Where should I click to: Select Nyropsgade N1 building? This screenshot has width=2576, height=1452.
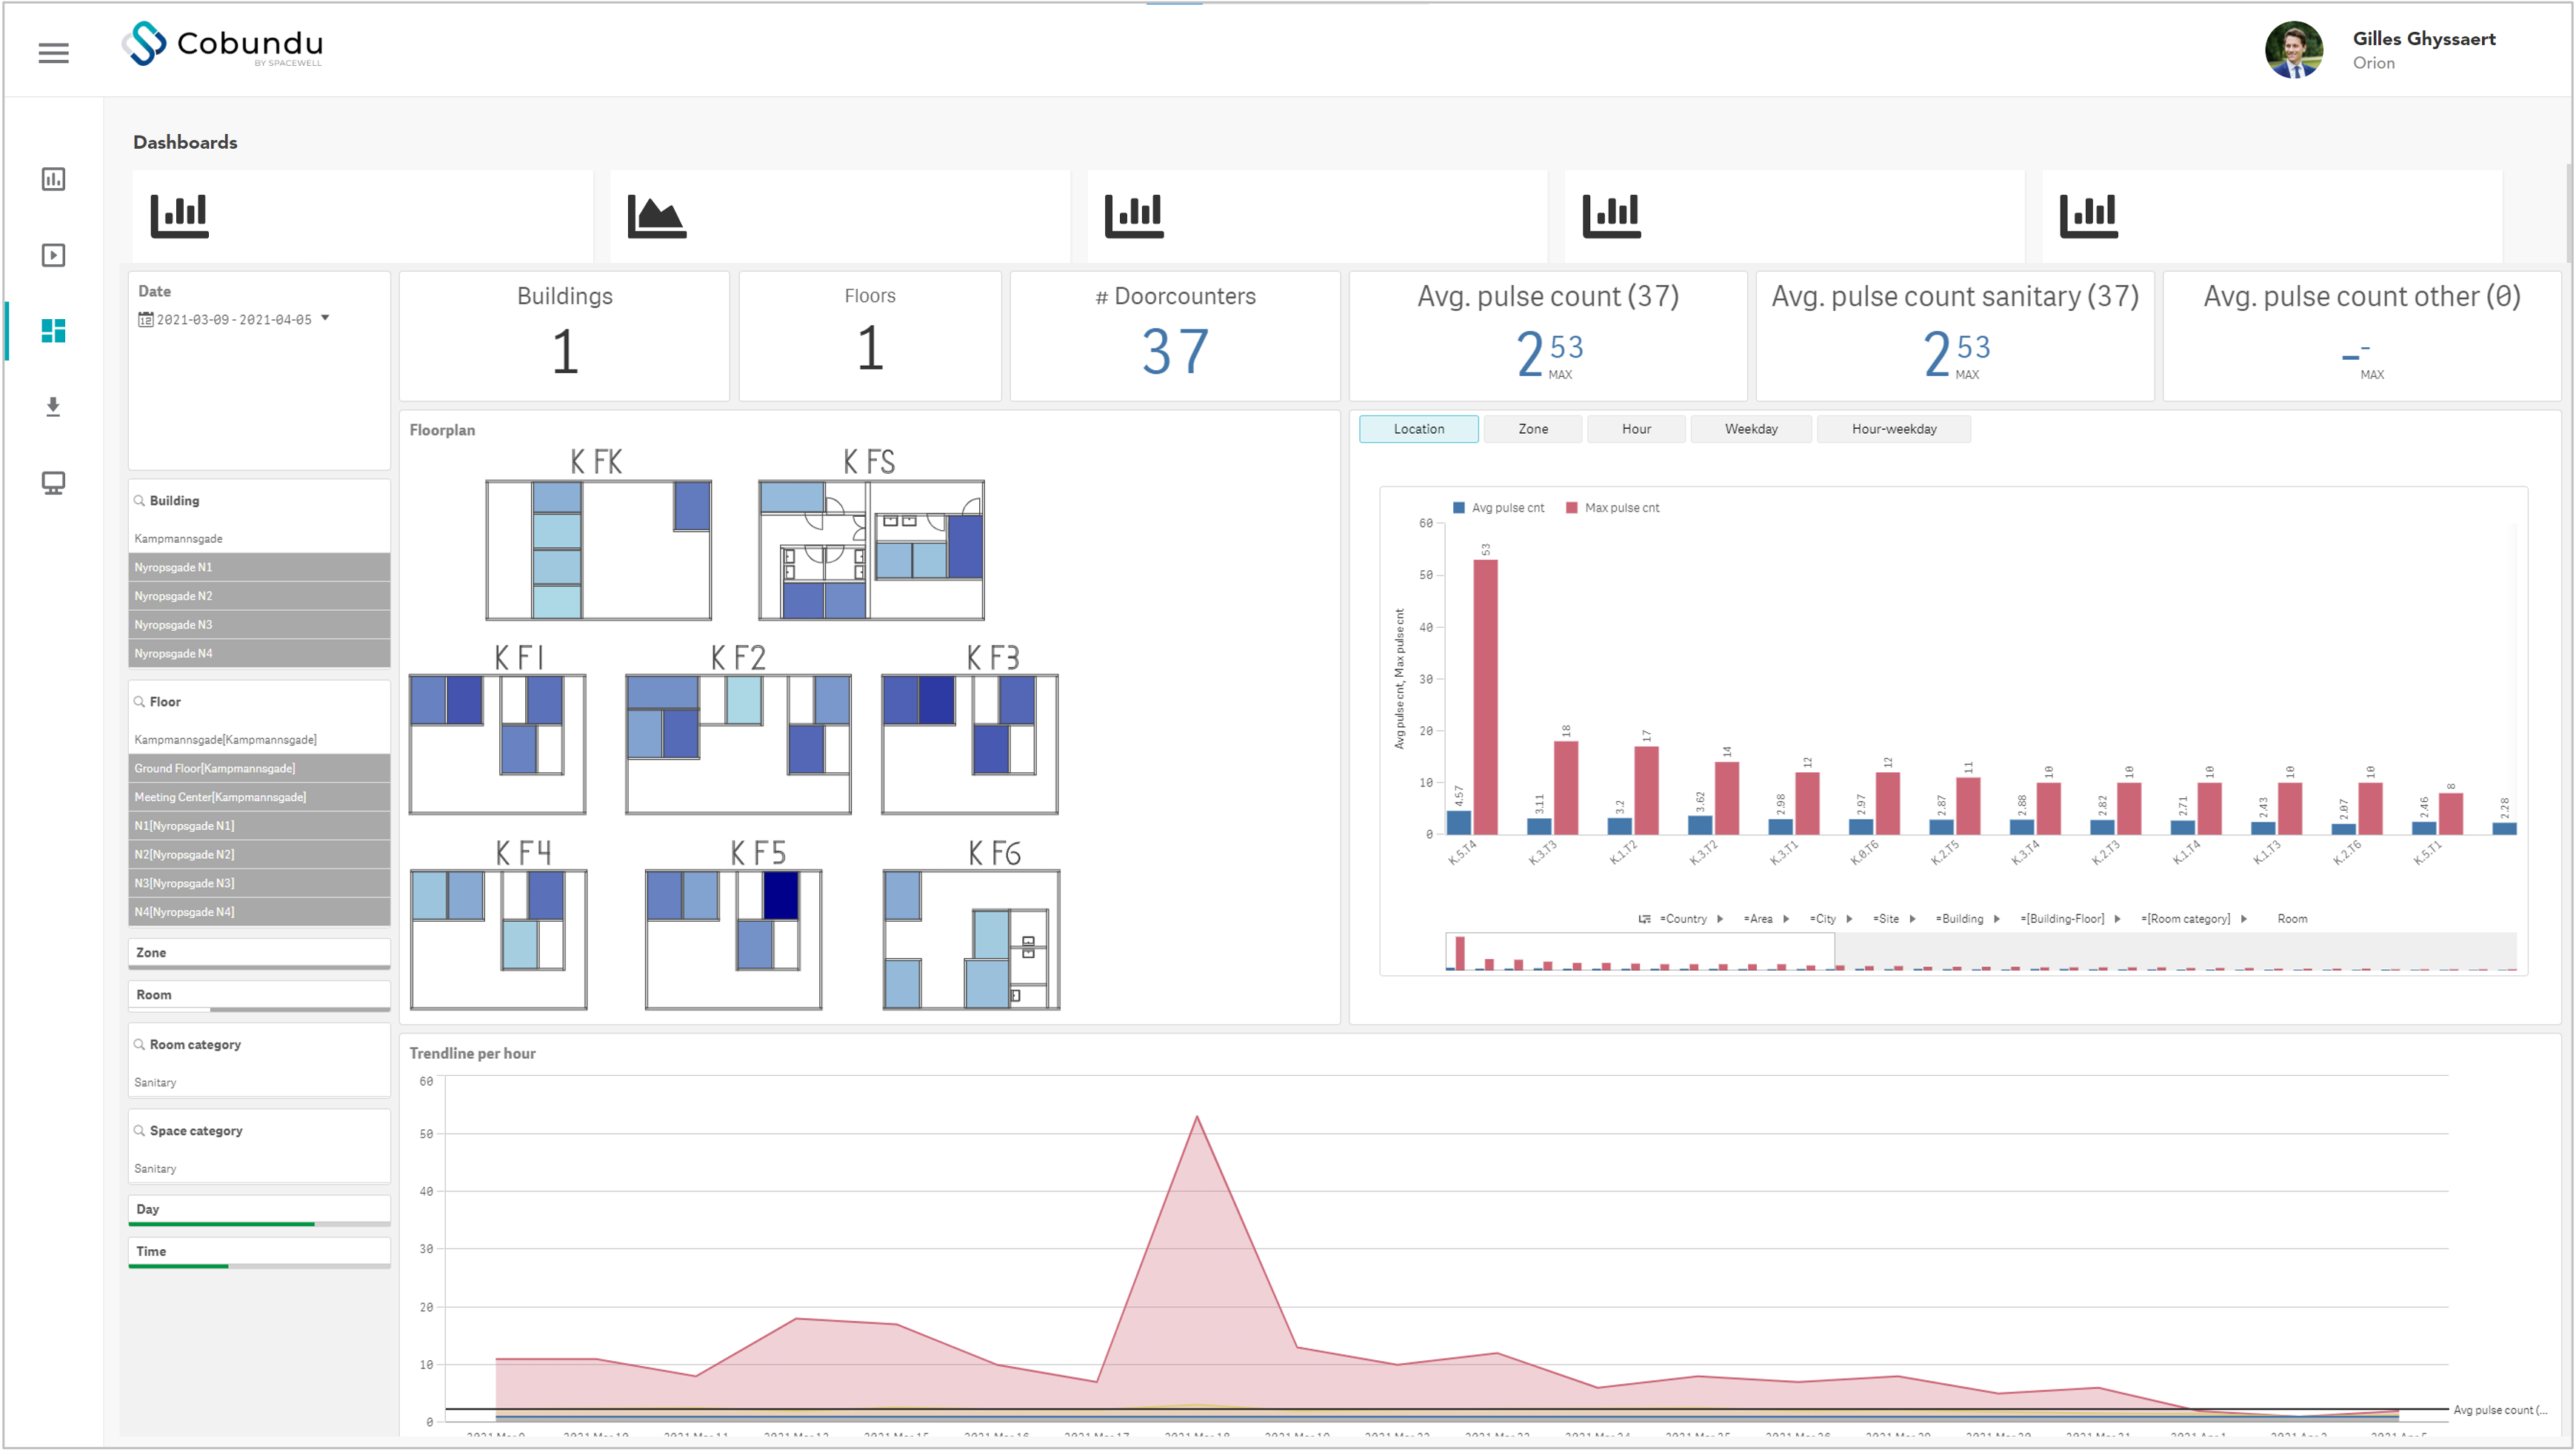point(260,568)
